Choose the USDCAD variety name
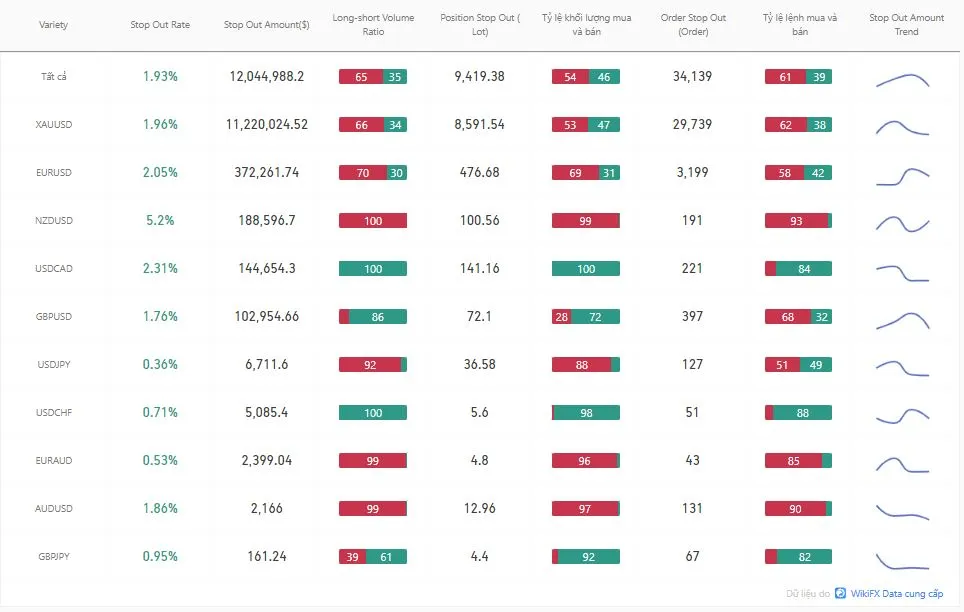The height and width of the screenshot is (612, 964). click(x=53, y=268)
